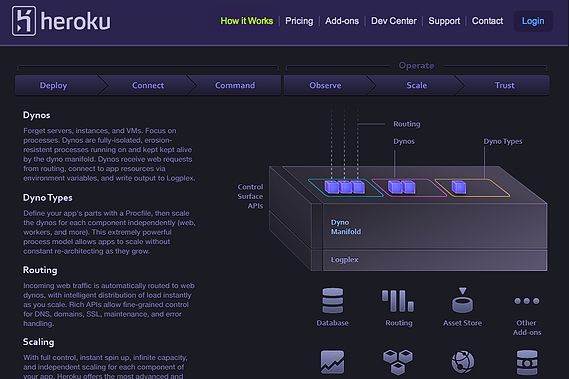The image size is (569, 379).
Task: Go to the Pricing page
Action: (299, 21)
